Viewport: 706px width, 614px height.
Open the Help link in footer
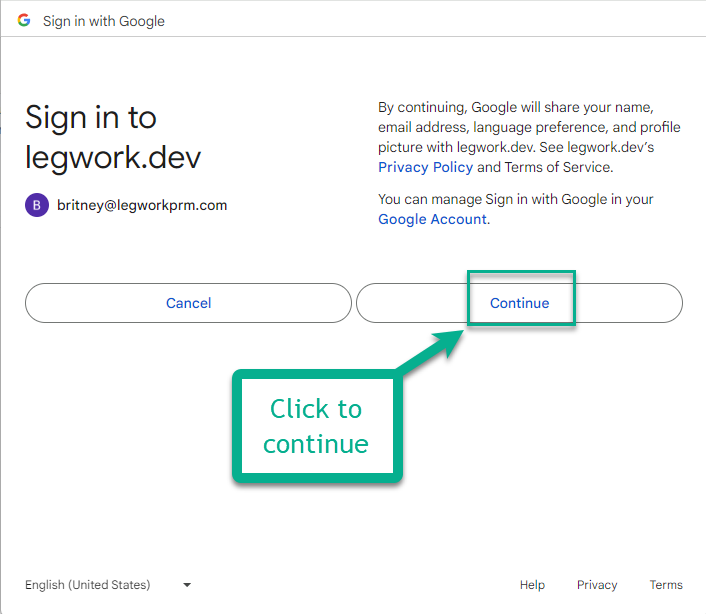532,585
